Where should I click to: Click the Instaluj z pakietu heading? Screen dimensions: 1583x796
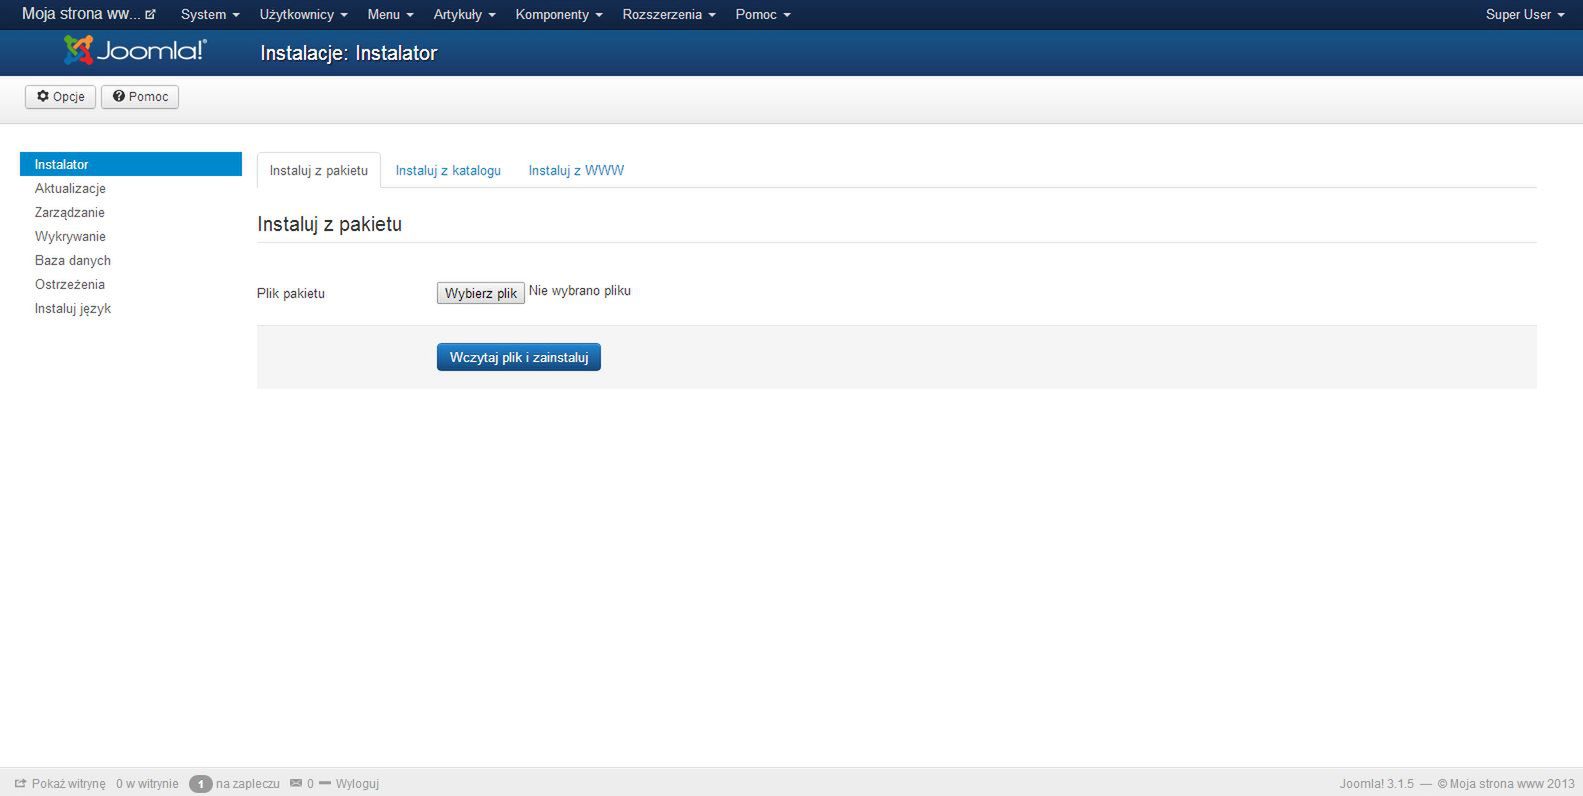[x=330, y=224]
